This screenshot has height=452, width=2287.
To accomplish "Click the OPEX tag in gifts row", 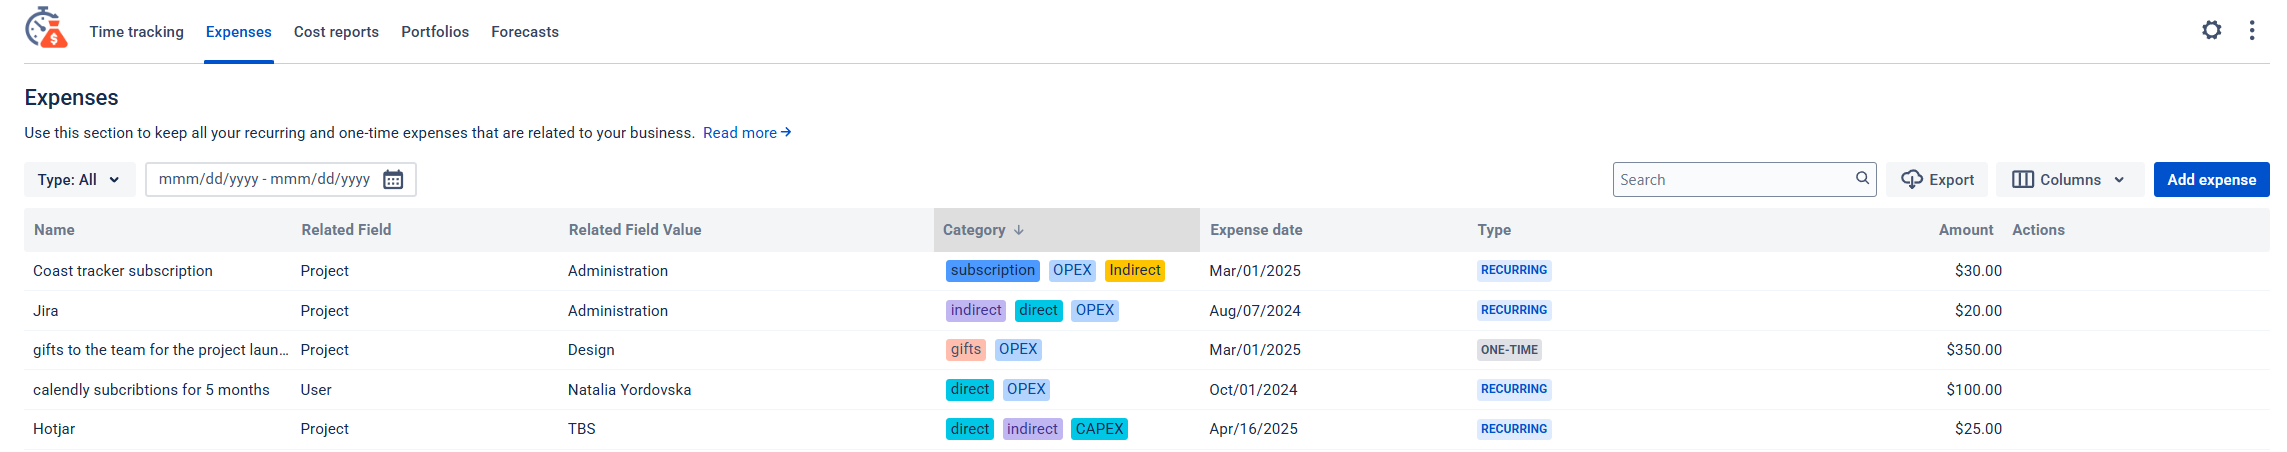I will (x=1018, y=349).
